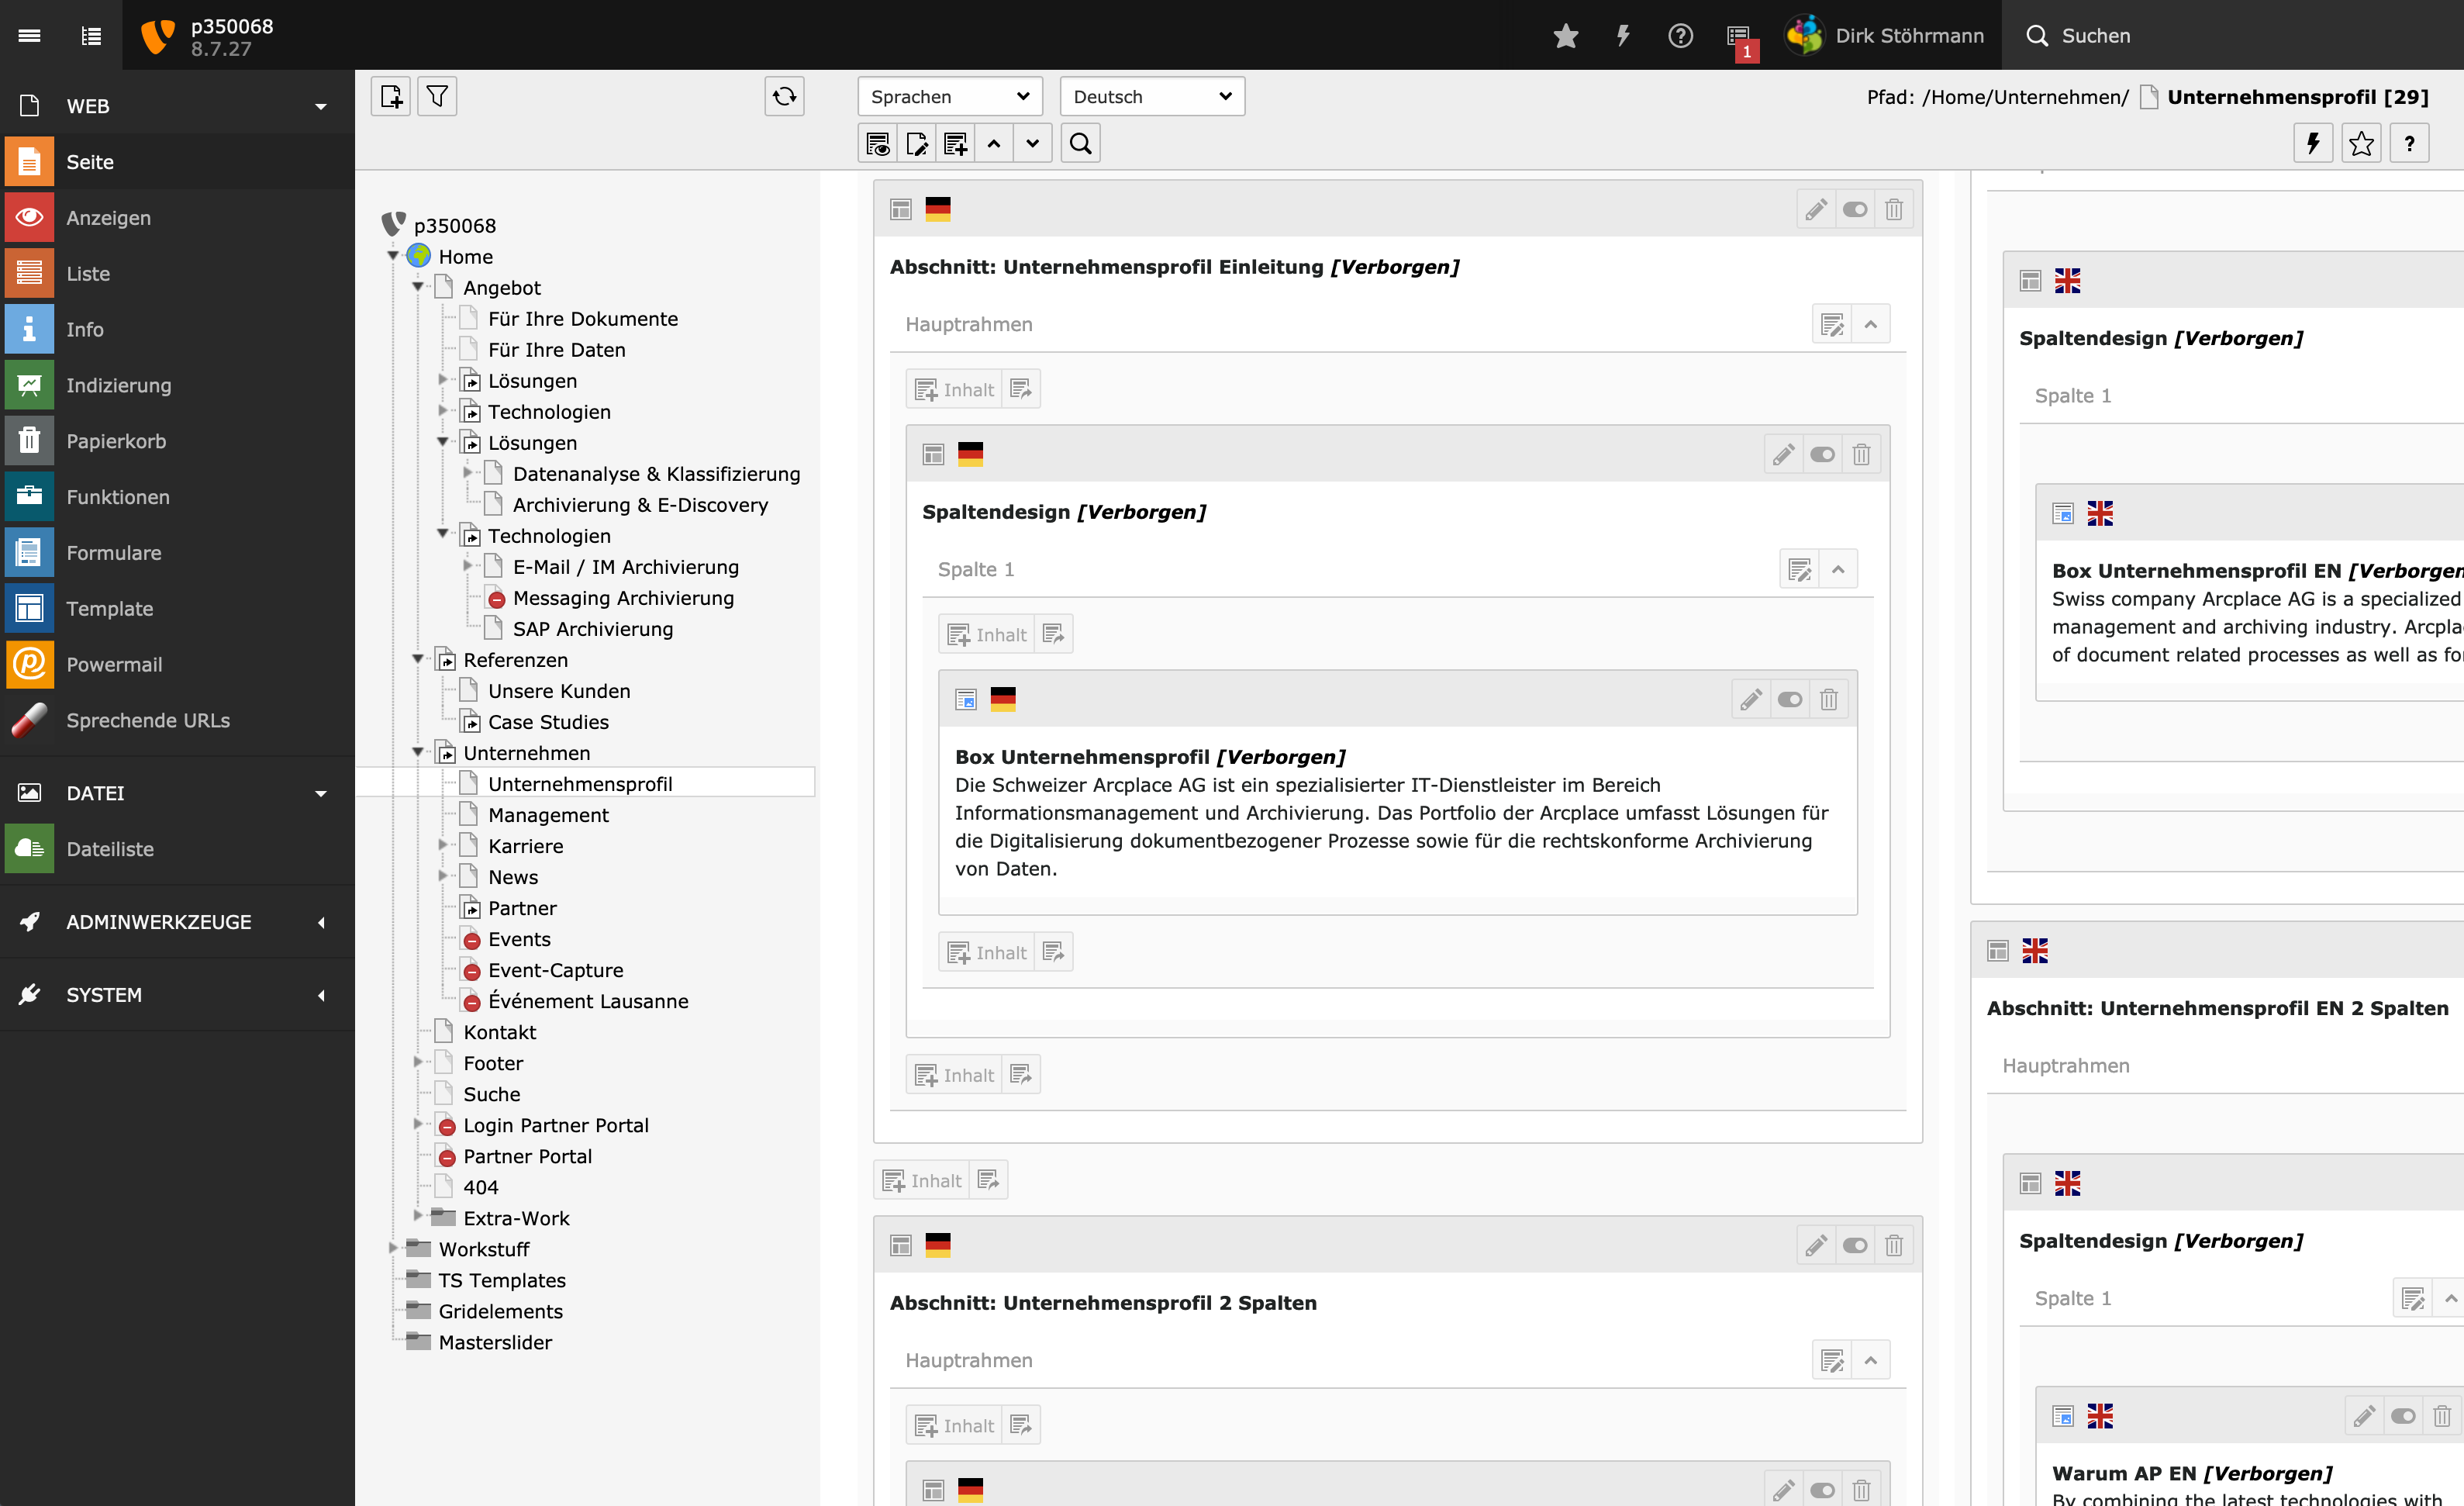Viewport: 2464px width, 1506px height.
Task: Click the Suchen search field
Action: pos(2232,35)
